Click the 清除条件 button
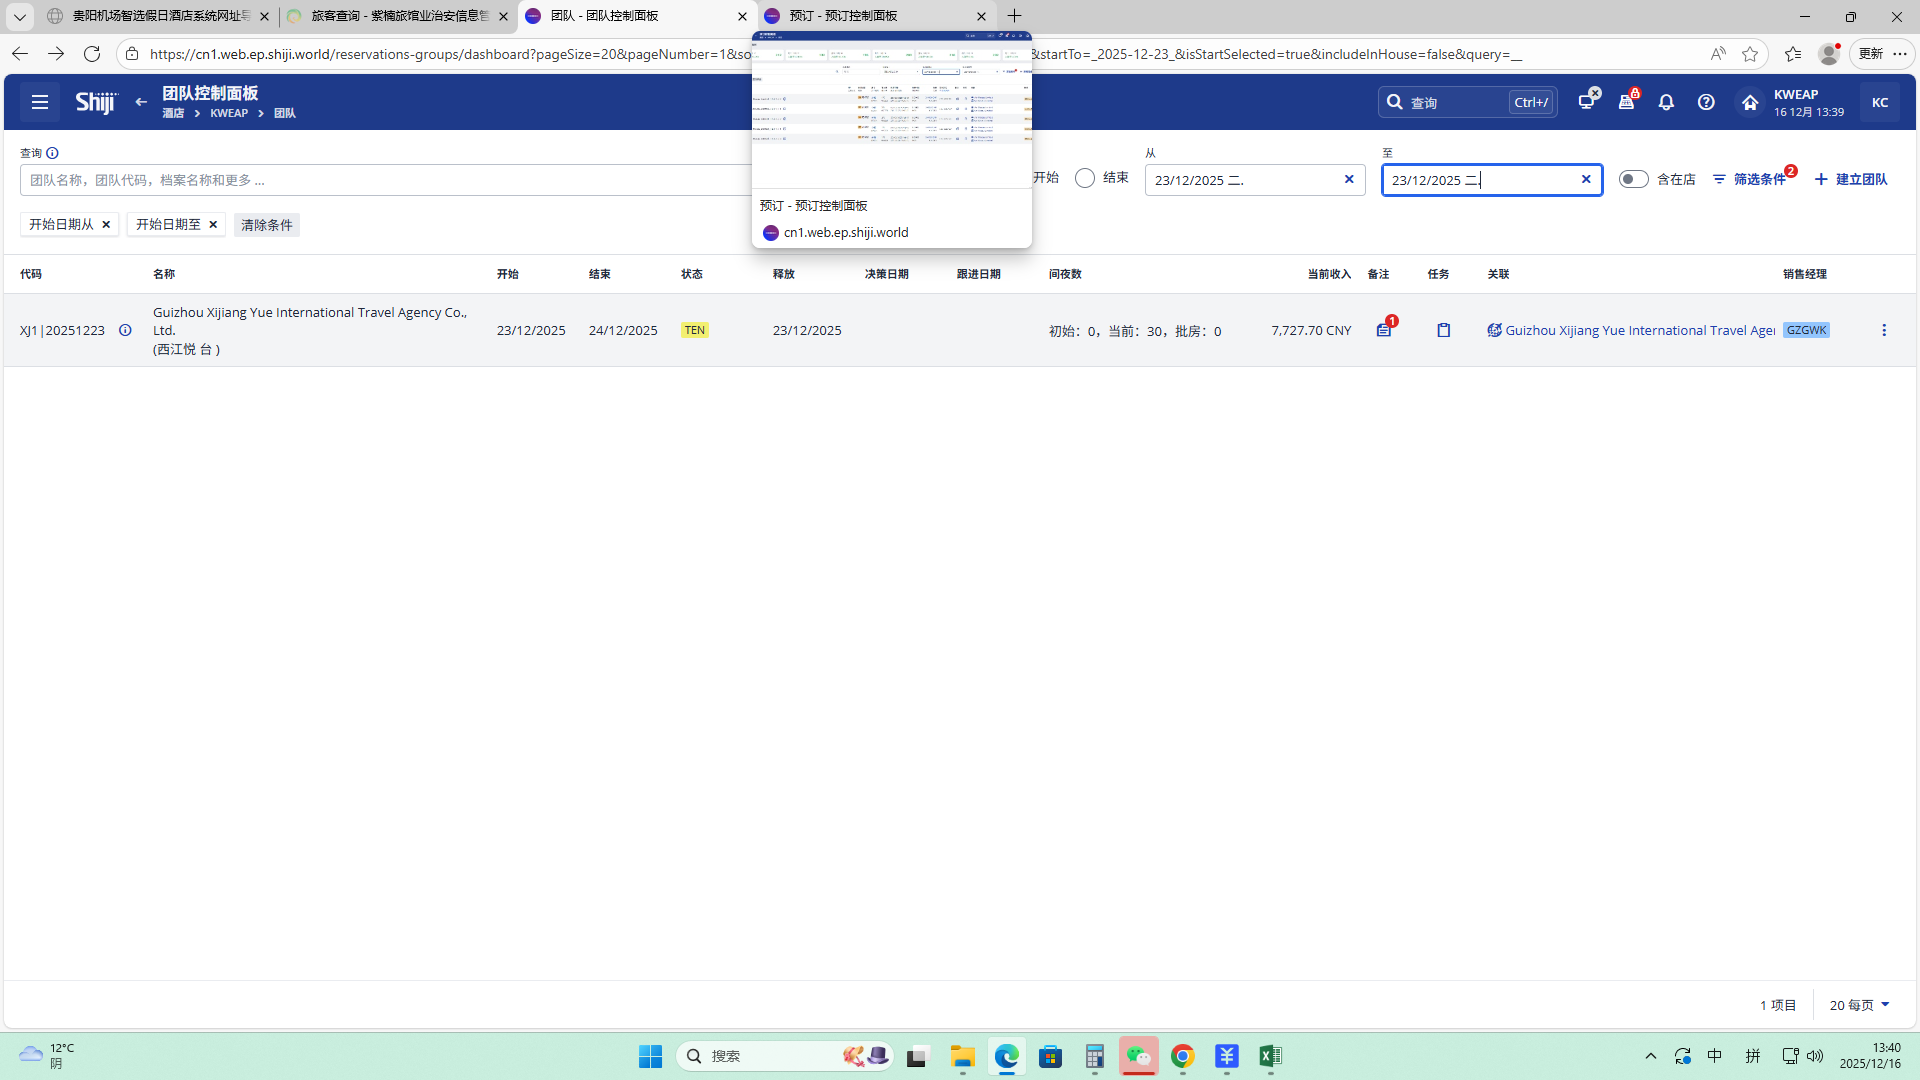Screen dimensions: 1920x1080 [267, 225]
